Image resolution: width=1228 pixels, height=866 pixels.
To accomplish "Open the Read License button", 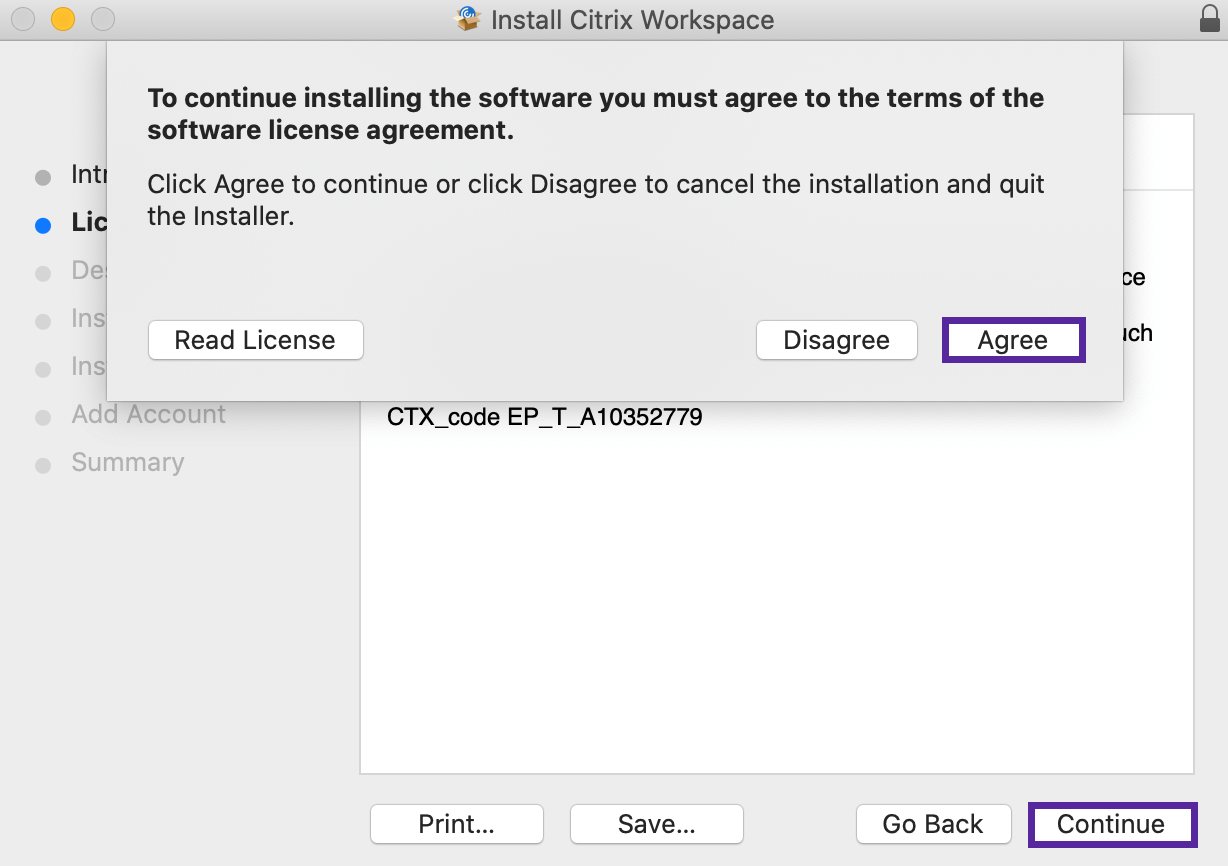I will [255, 340].
